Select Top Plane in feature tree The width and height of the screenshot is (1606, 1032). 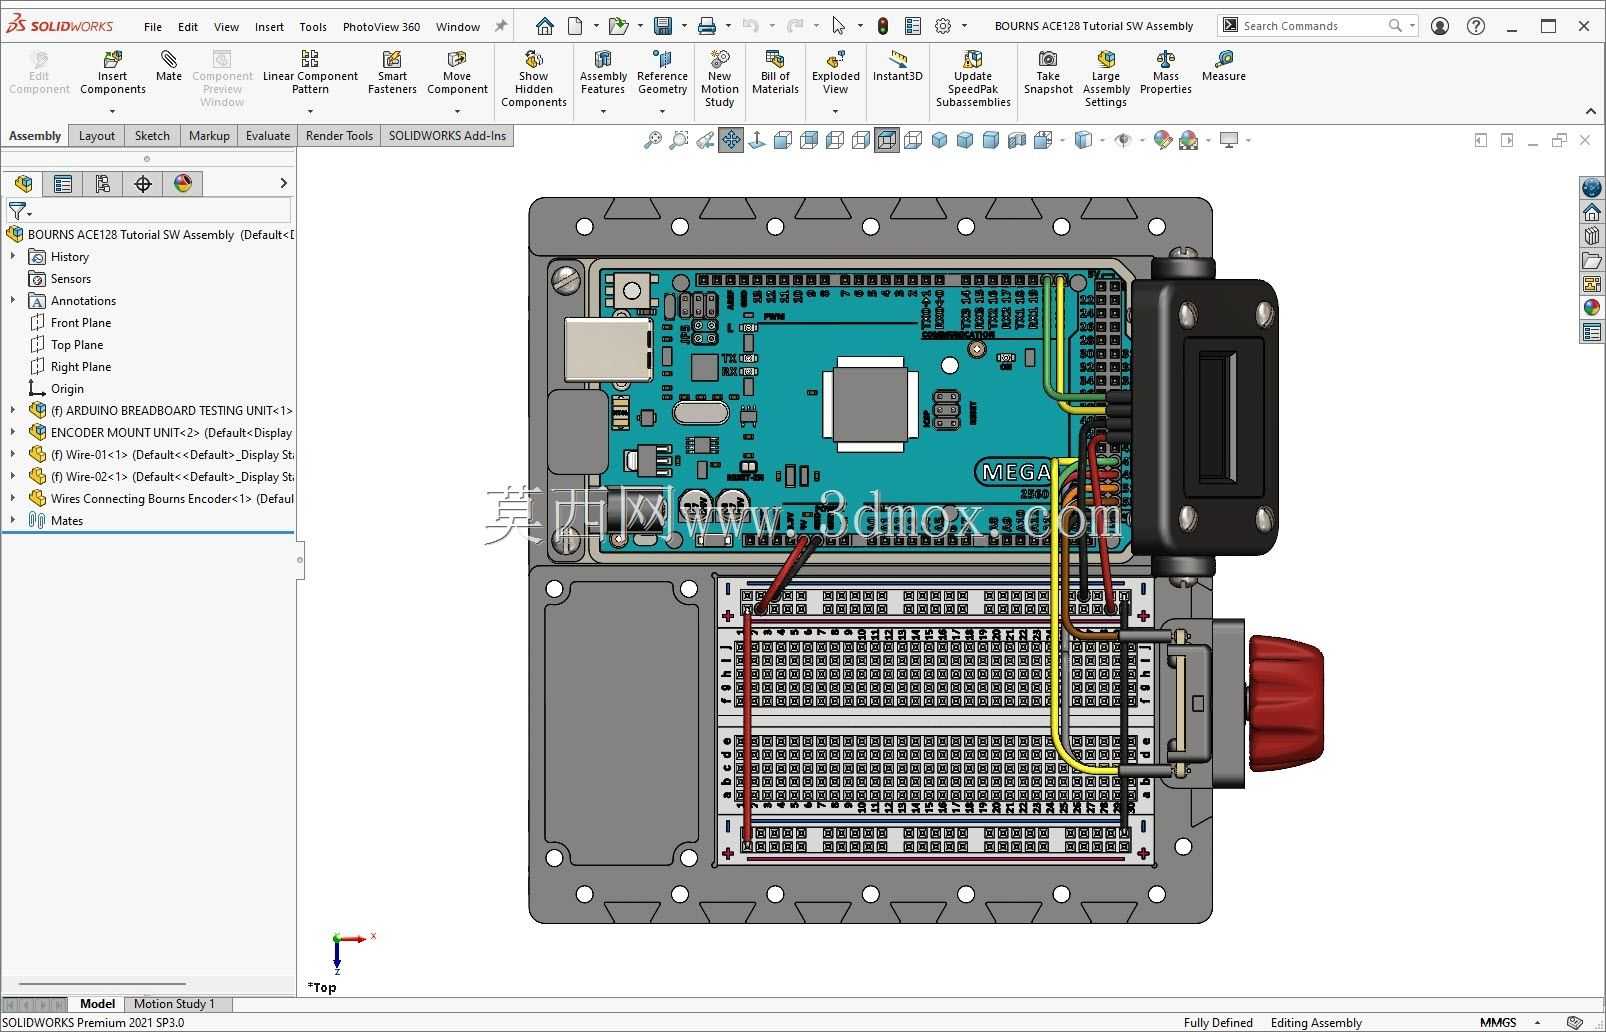77,345
